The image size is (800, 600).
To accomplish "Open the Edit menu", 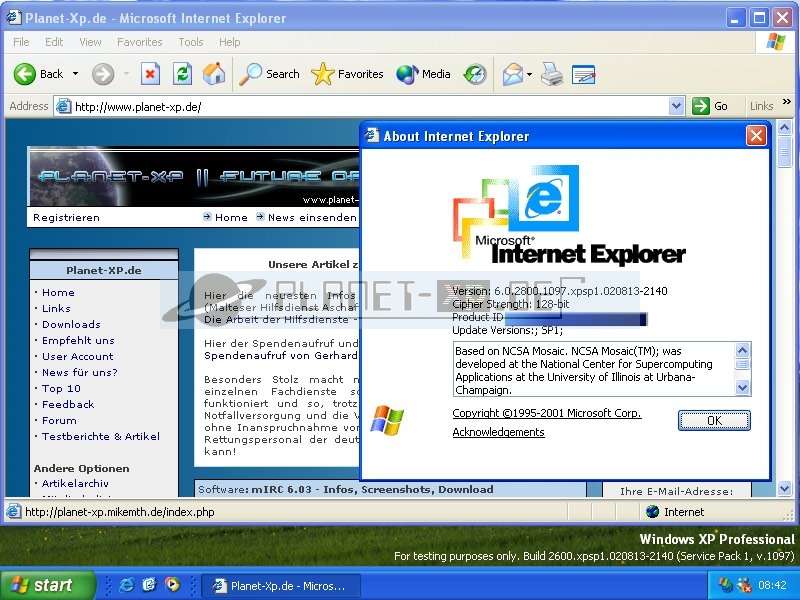I will pyautogui.click(x=54, y=42).
